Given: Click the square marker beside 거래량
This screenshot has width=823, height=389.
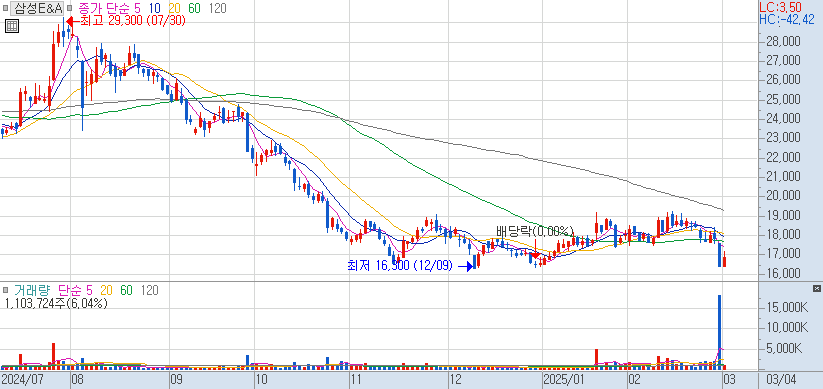Looking at the screenshot, I should [5, 290].
